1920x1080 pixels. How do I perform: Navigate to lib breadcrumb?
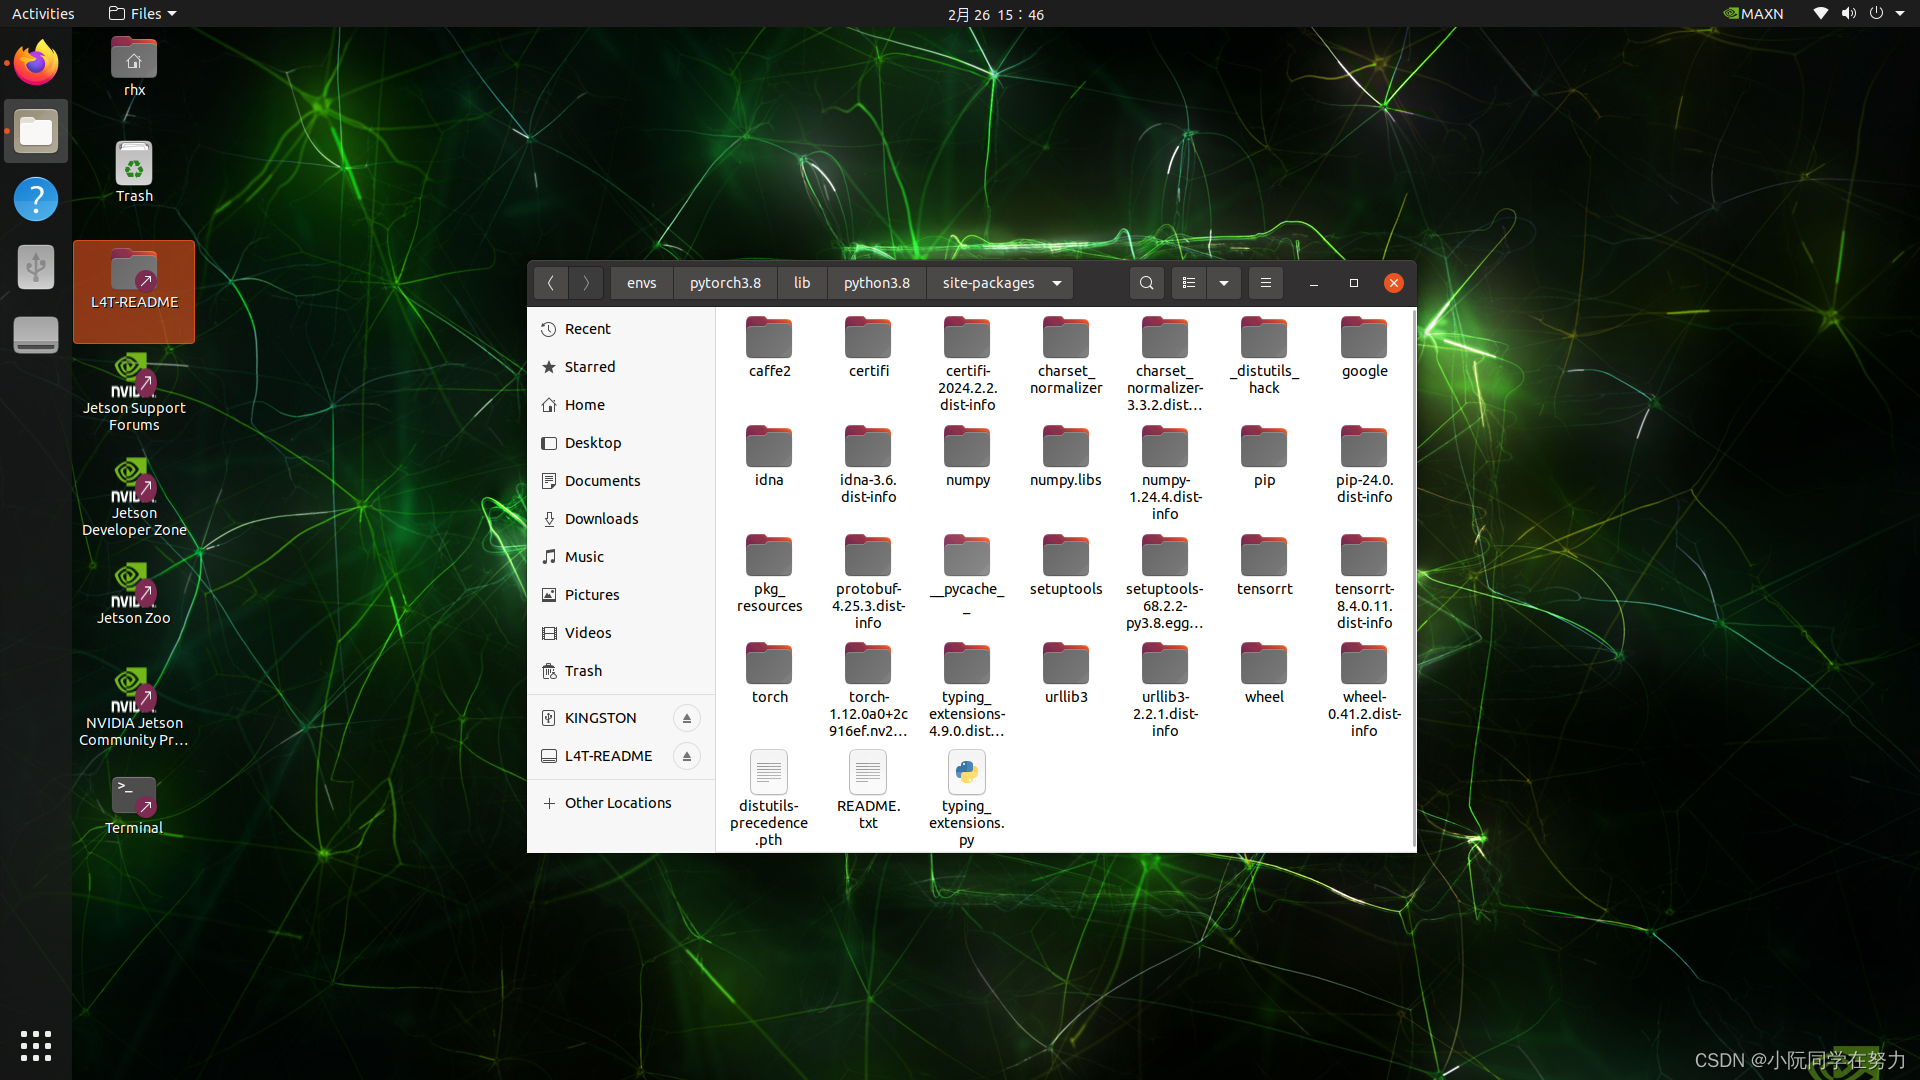click(802, 283)
